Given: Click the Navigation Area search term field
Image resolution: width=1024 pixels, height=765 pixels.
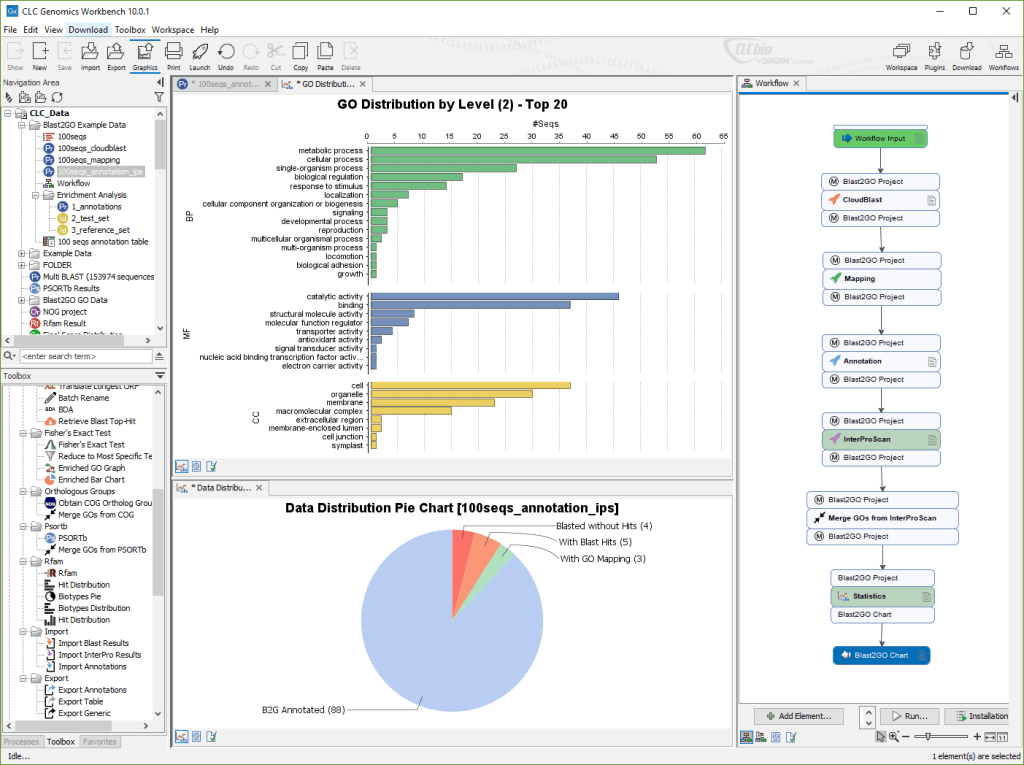Looking at the screenshot, I should pos(86,356).
